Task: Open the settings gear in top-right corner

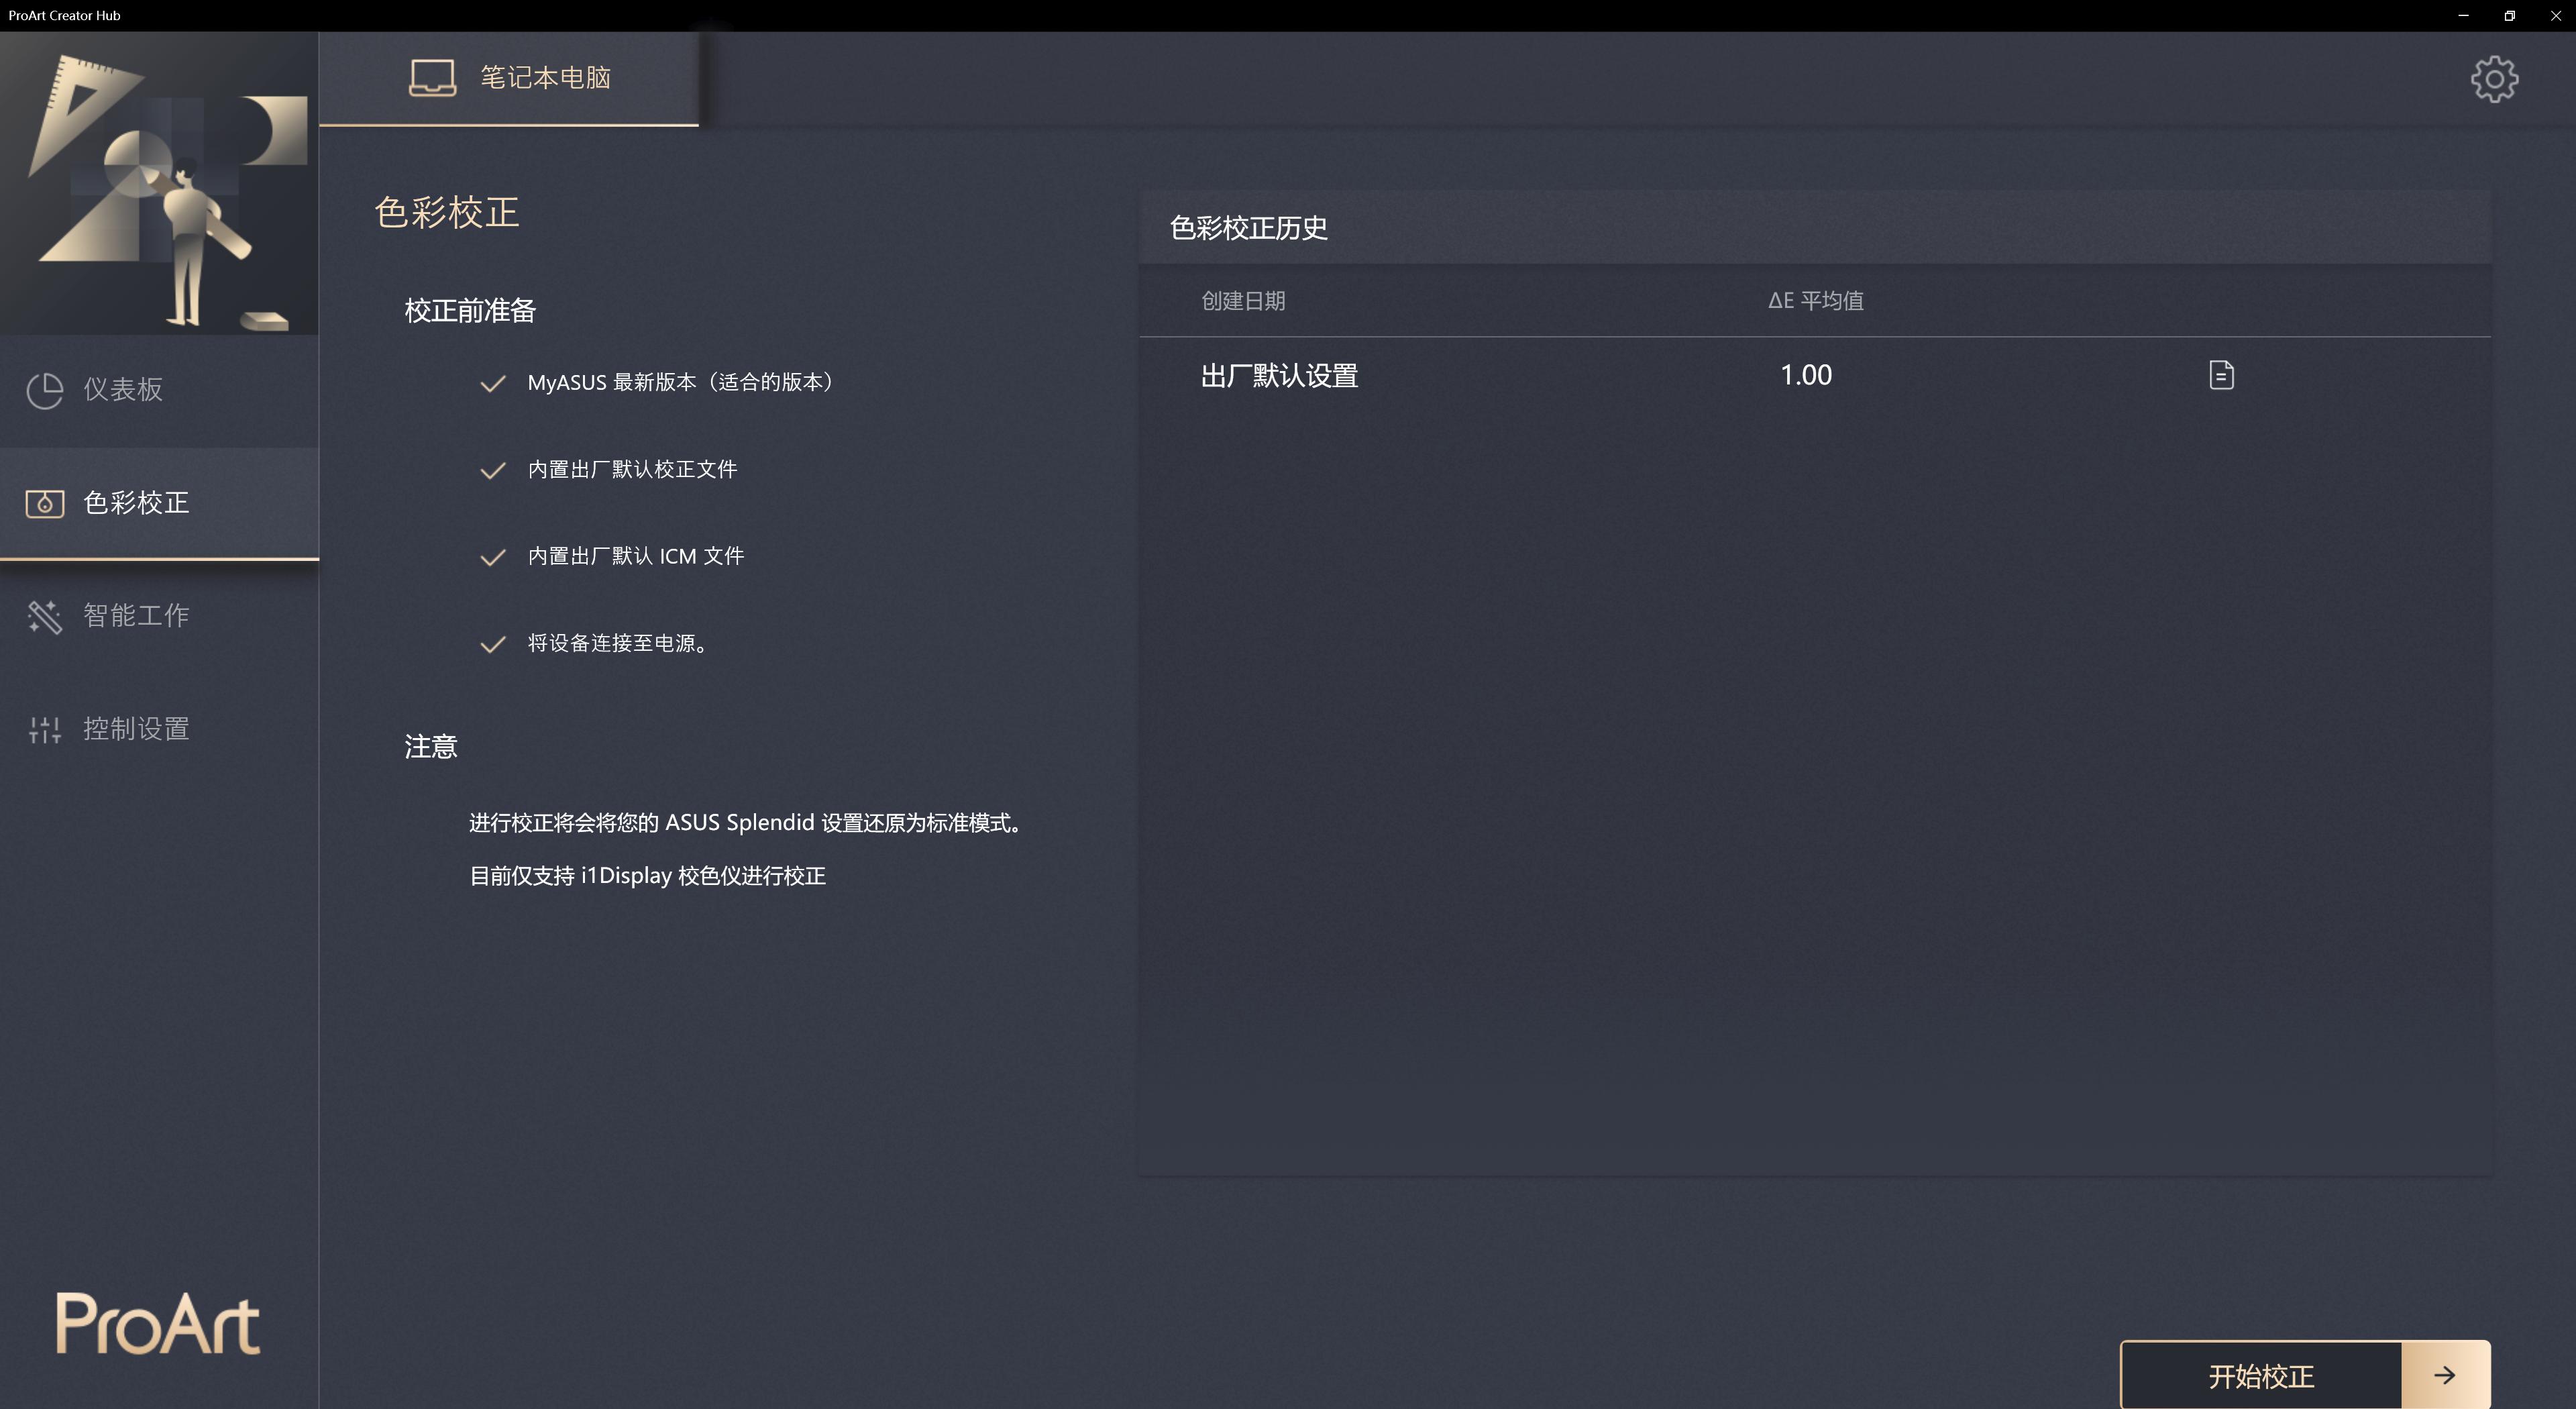Action: 2494,79
